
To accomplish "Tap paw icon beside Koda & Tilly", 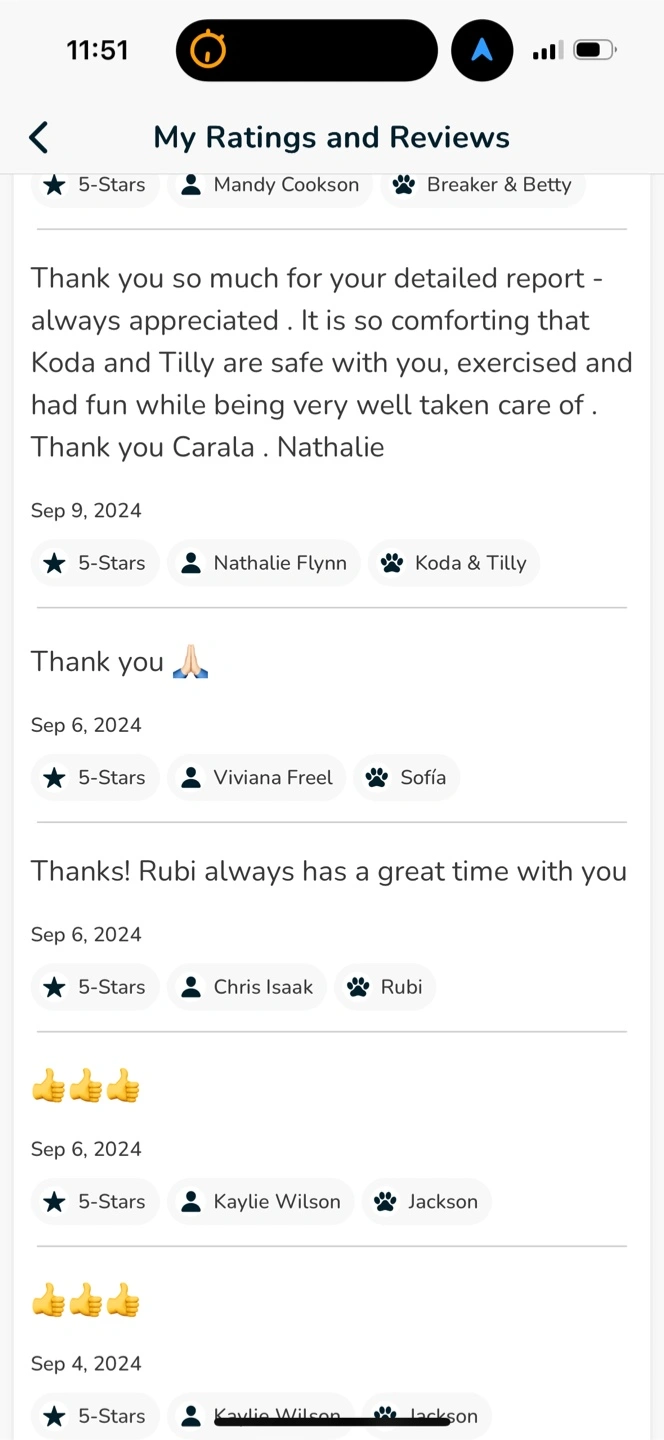I will [392, 563].
